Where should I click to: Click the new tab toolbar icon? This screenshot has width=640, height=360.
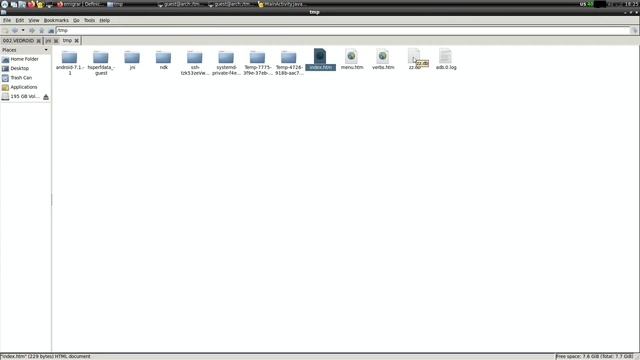click(5, 31)
